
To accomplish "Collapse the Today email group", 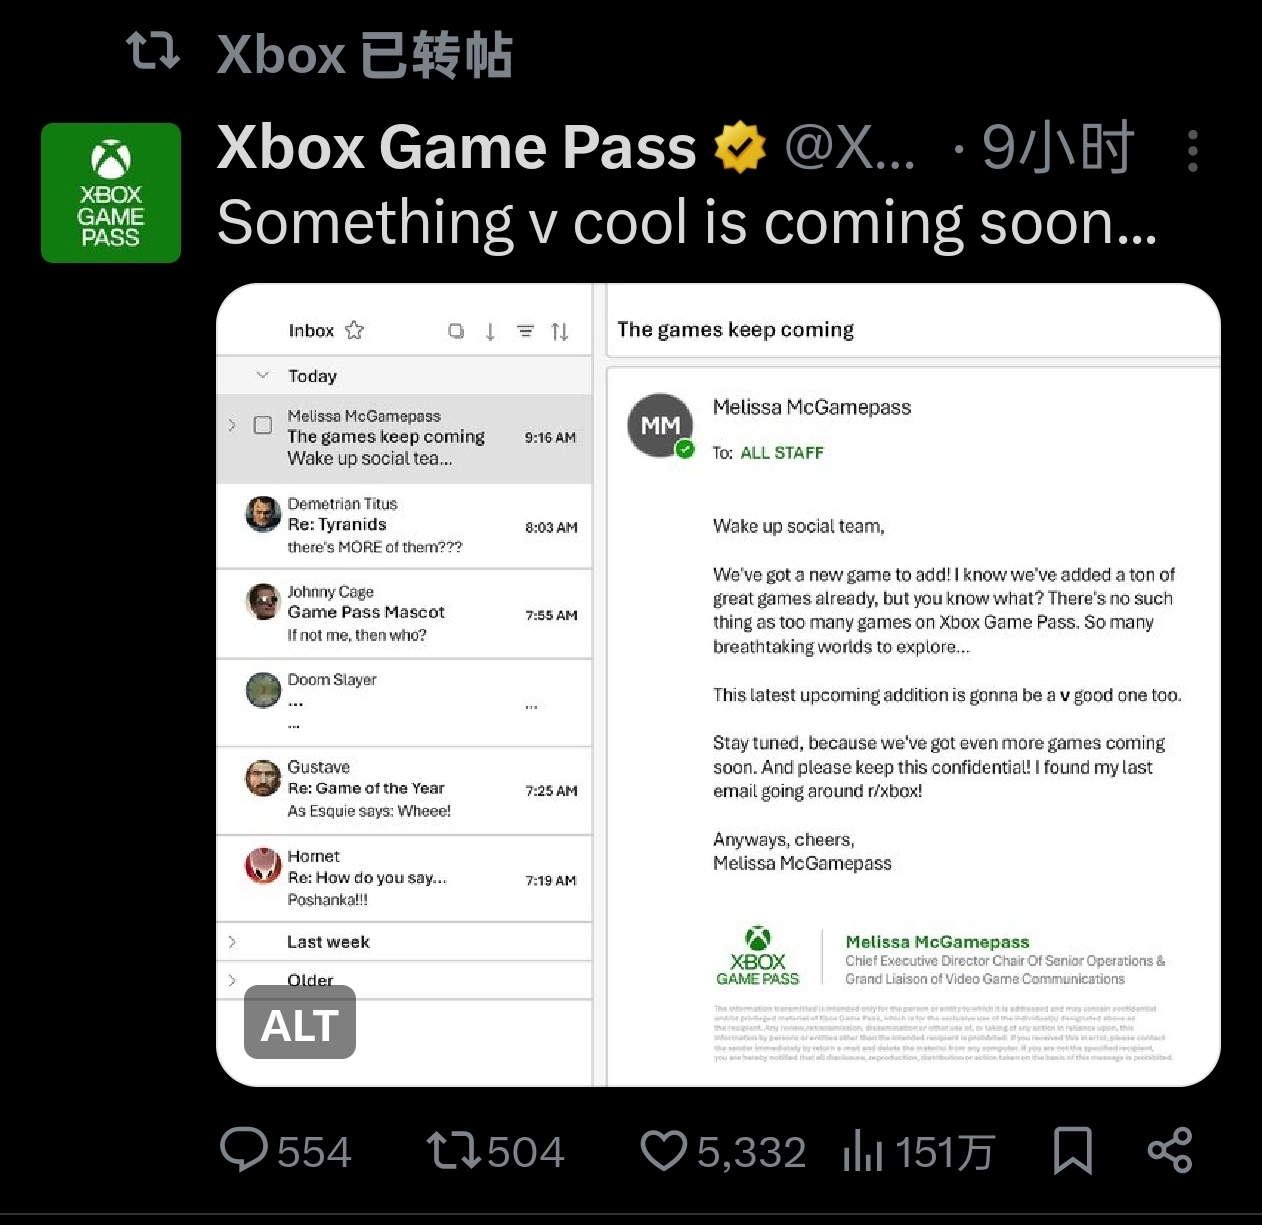I will point(263,376).
